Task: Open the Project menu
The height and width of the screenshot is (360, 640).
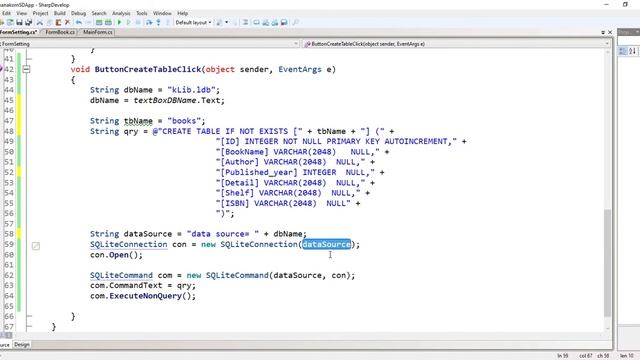Action: [40, 13]
